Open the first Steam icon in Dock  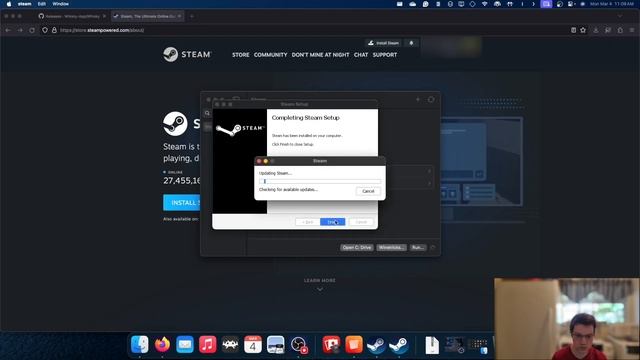coord(376,345)
